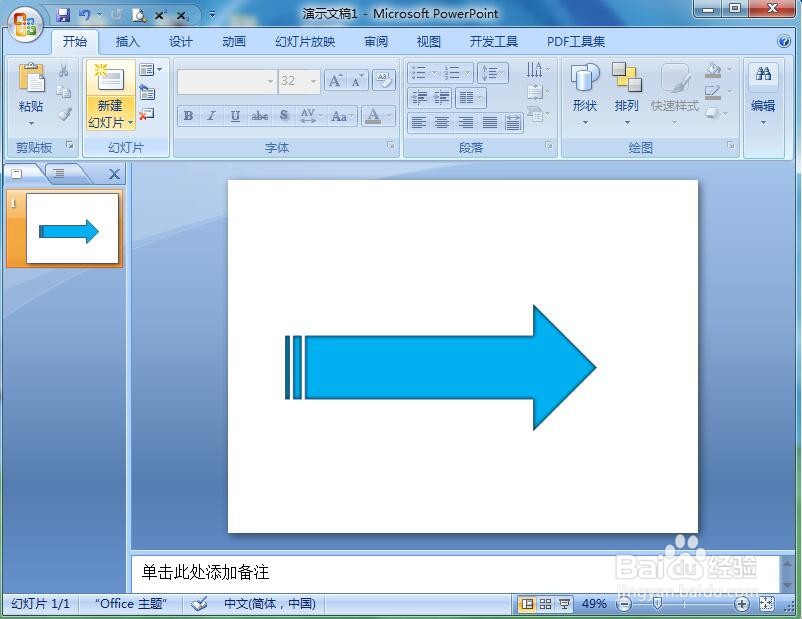
Task: Open the 形状 shapes gallery
Action: [585, 94]
